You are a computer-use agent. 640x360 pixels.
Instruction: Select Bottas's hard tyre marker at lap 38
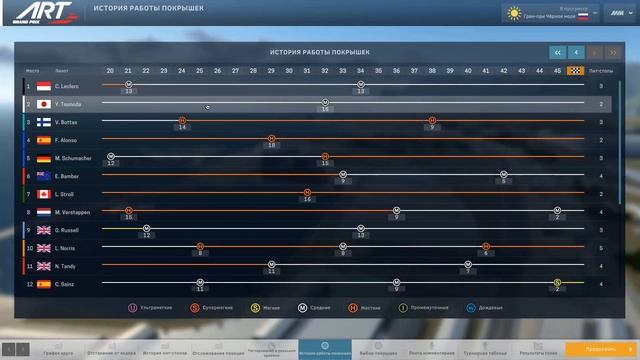click(x=432, y=120)
